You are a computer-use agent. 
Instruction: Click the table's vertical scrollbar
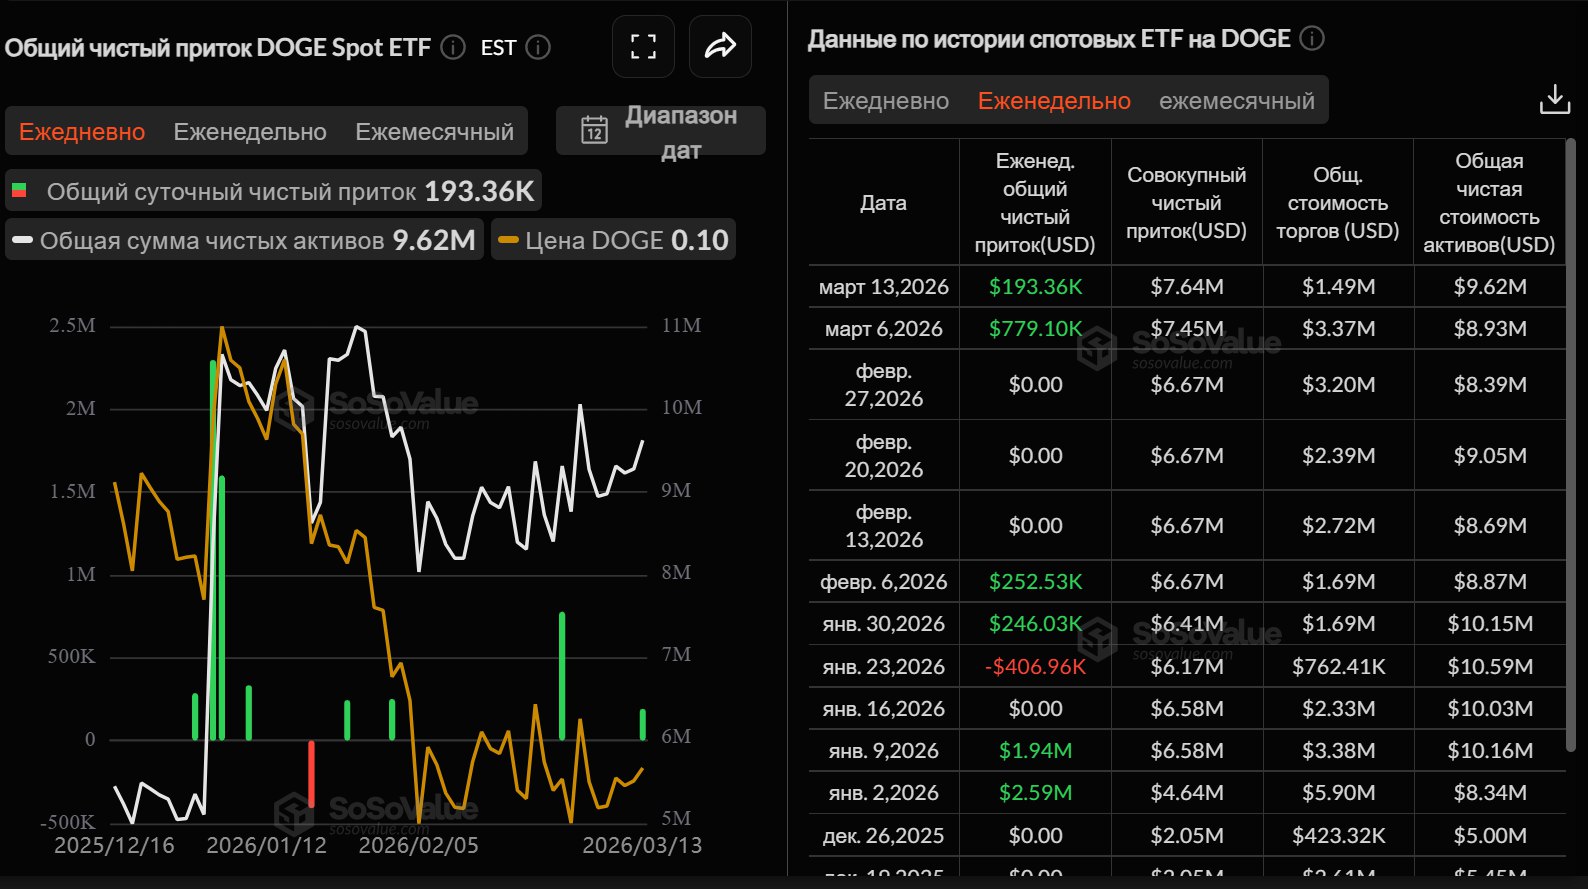[1571, 445]
